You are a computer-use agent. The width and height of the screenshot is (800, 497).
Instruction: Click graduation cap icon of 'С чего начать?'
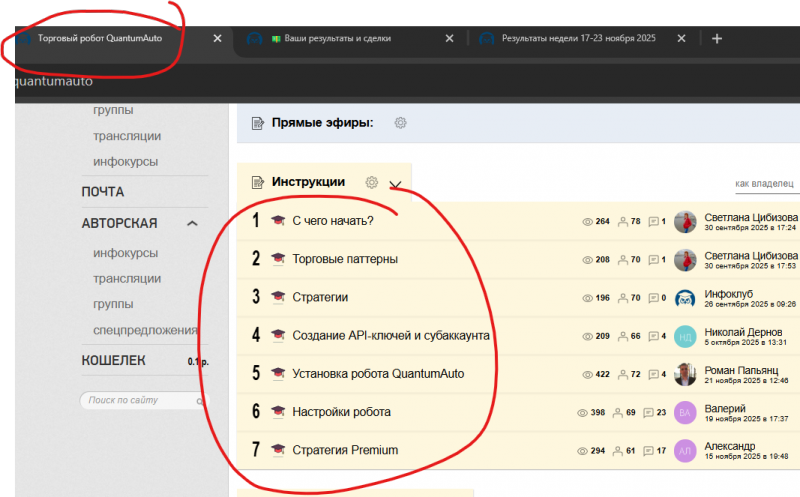pos(278,220)
